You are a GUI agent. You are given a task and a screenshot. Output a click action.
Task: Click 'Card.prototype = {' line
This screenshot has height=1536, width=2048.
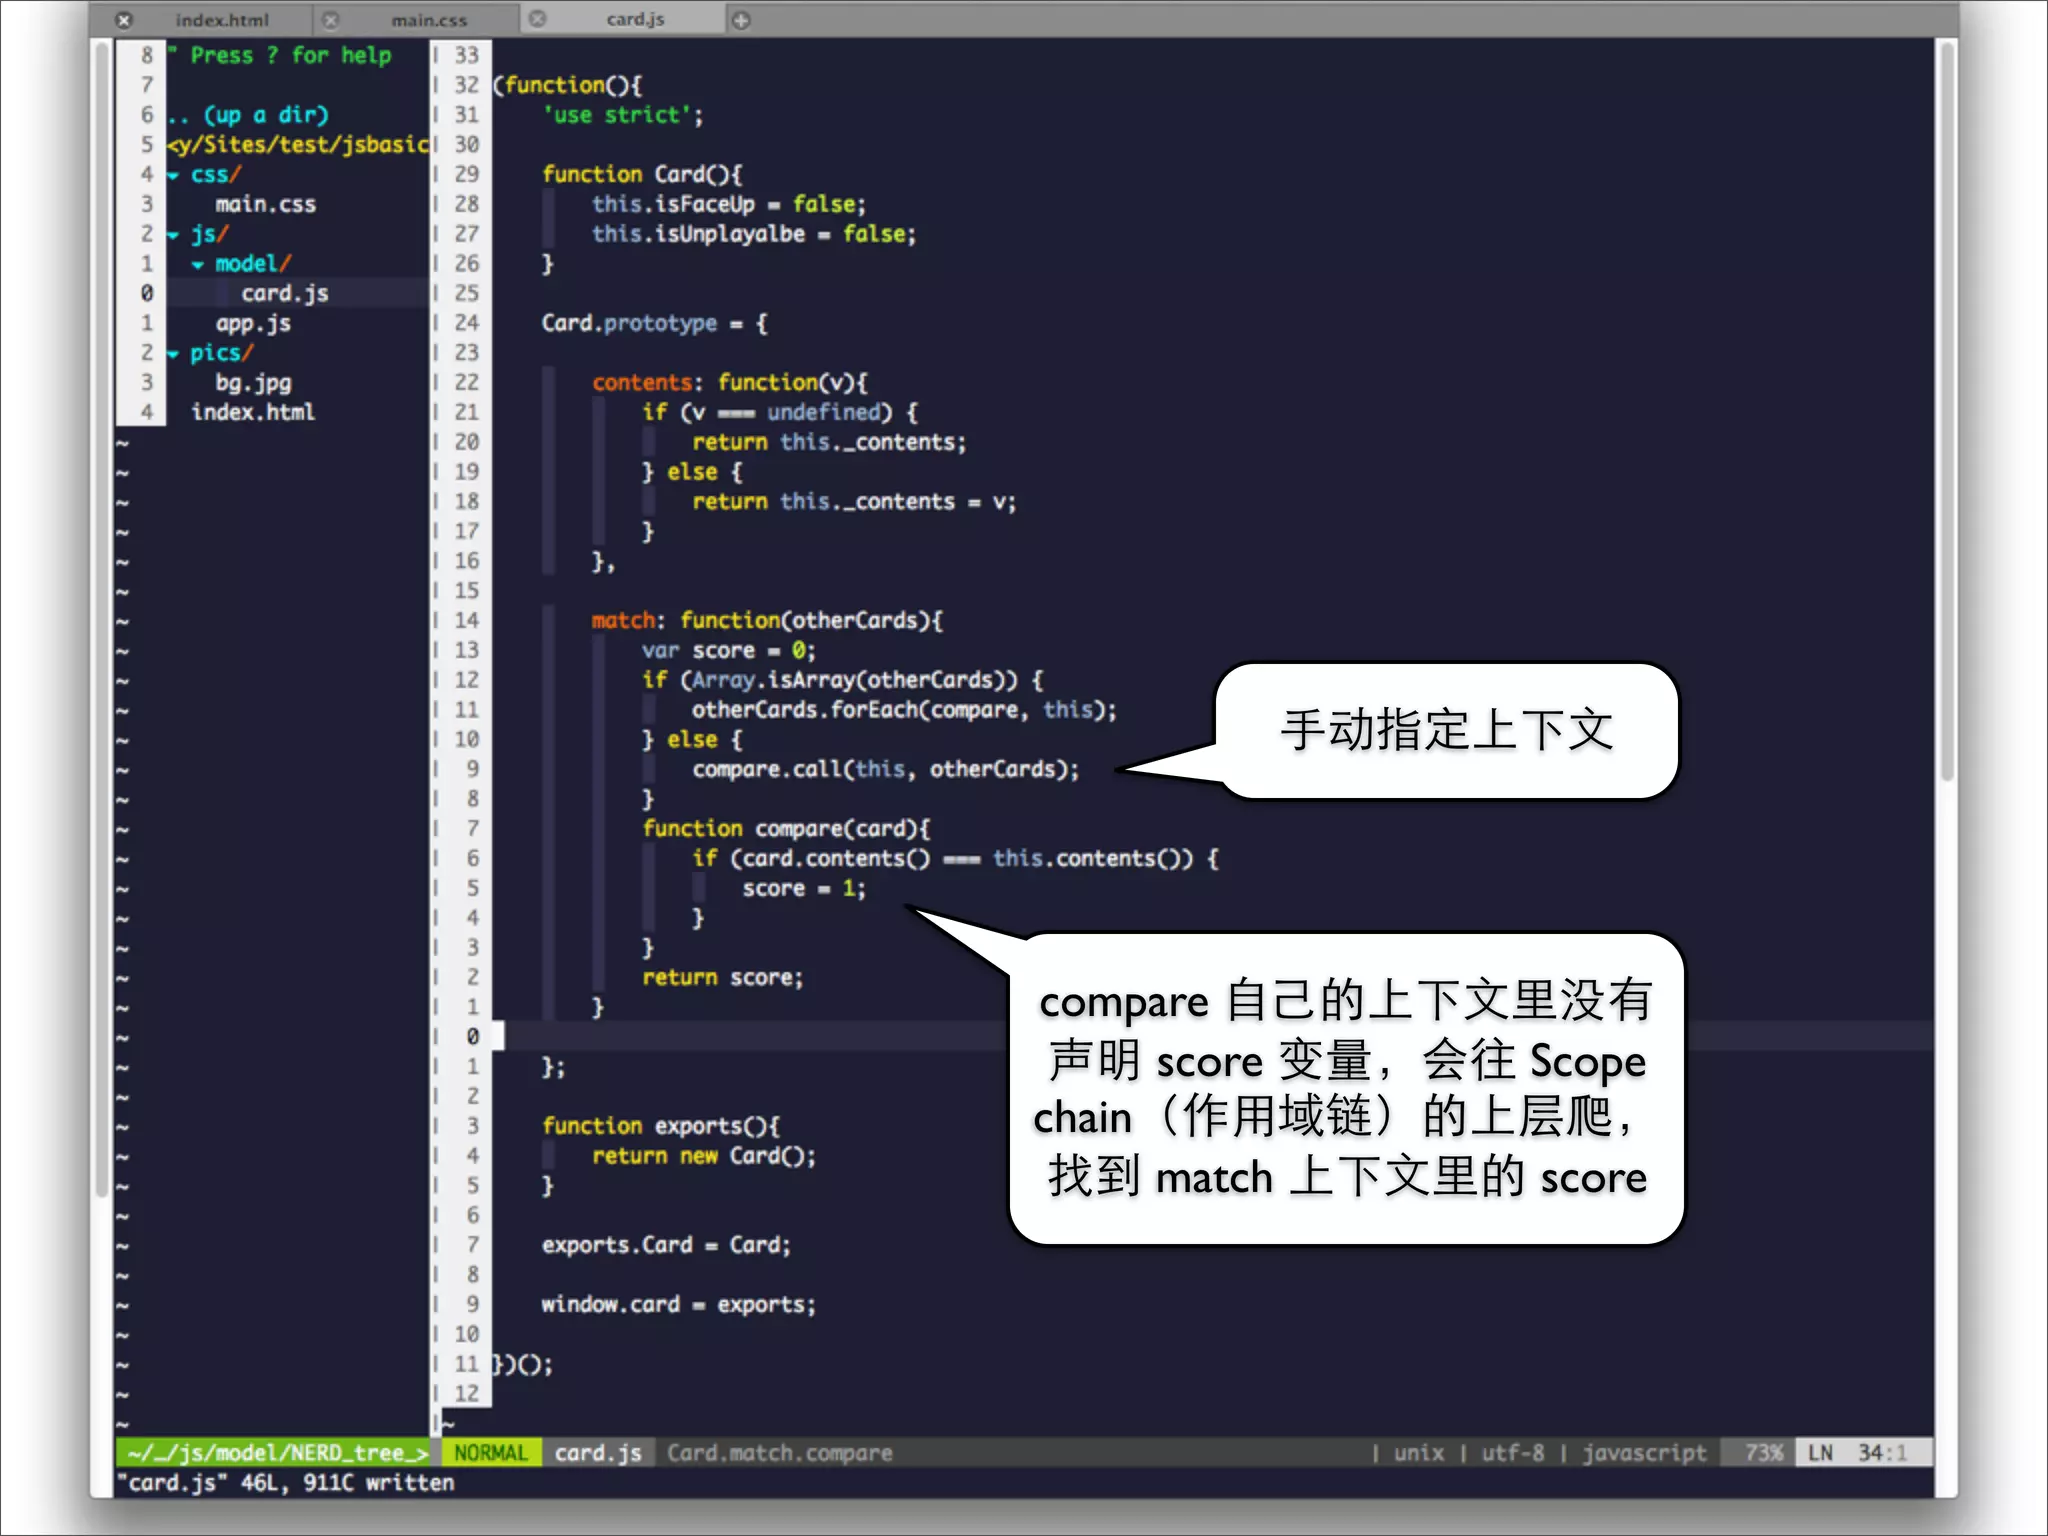[x=655, y=324]
